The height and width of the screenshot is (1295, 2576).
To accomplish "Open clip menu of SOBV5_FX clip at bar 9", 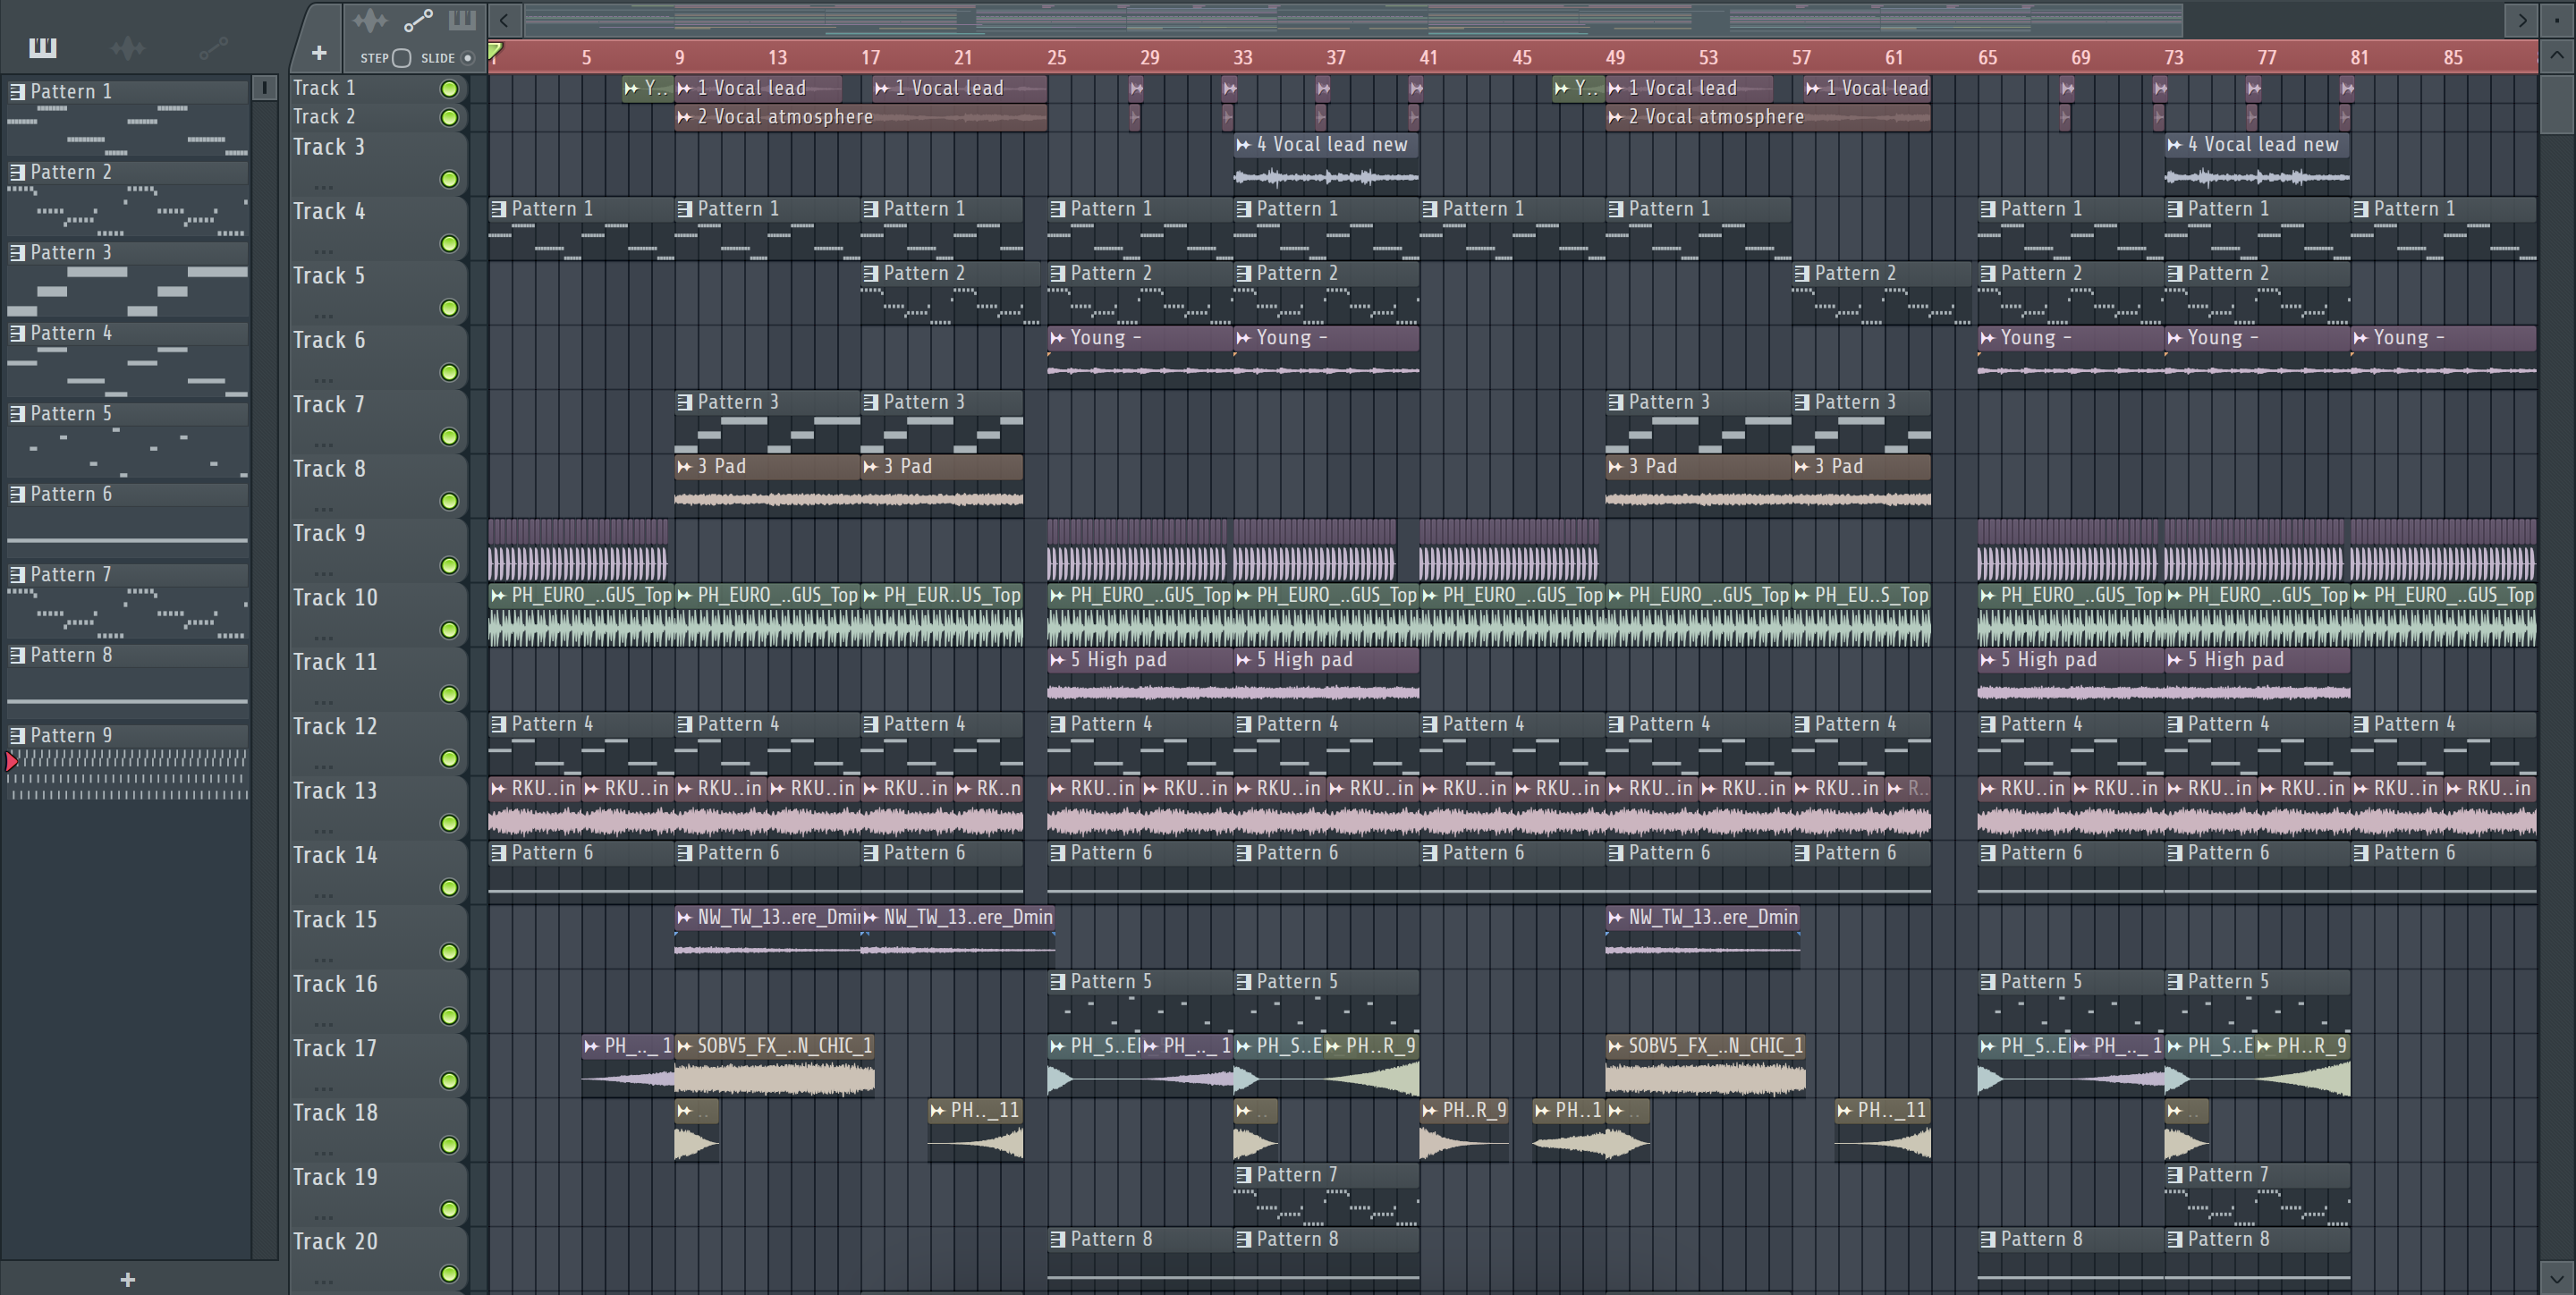I will point(684,1046).
